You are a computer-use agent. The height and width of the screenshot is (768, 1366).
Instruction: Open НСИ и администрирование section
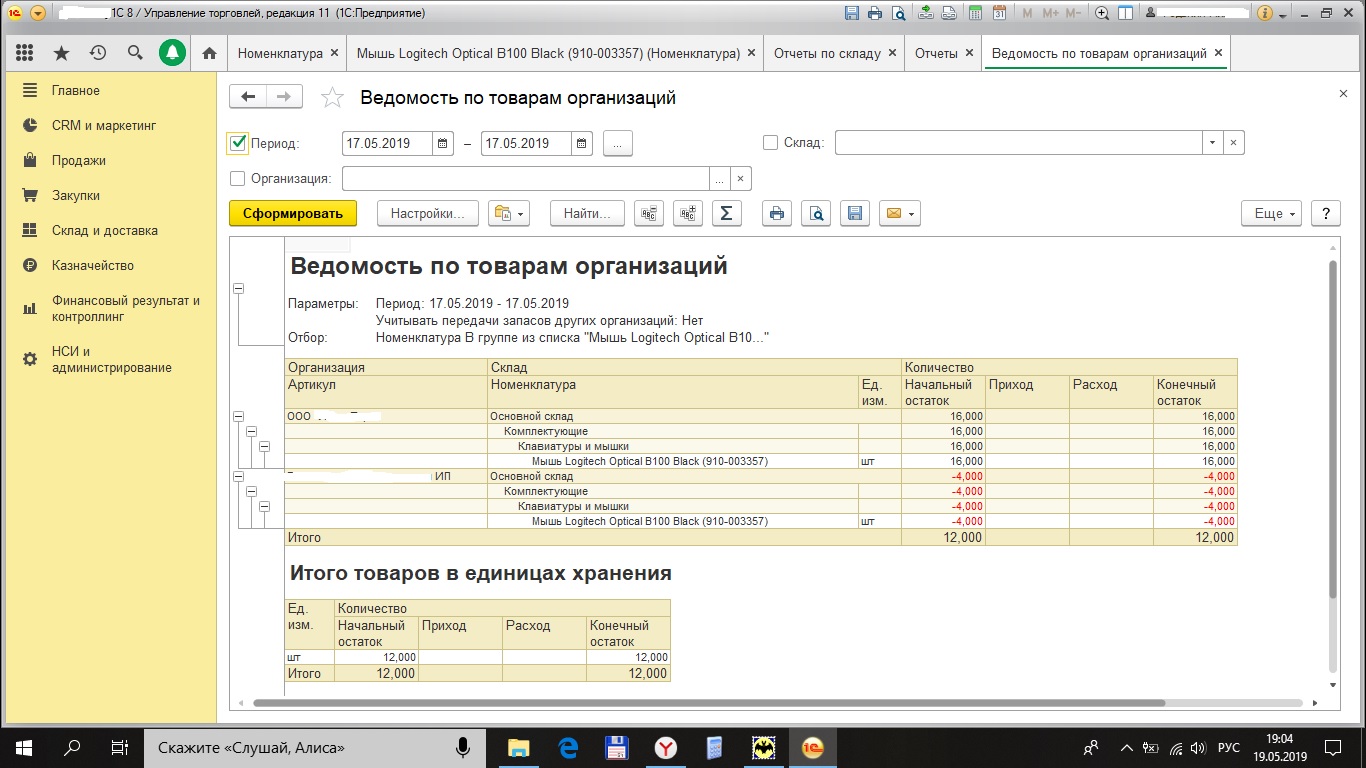(x=112, y=359)
